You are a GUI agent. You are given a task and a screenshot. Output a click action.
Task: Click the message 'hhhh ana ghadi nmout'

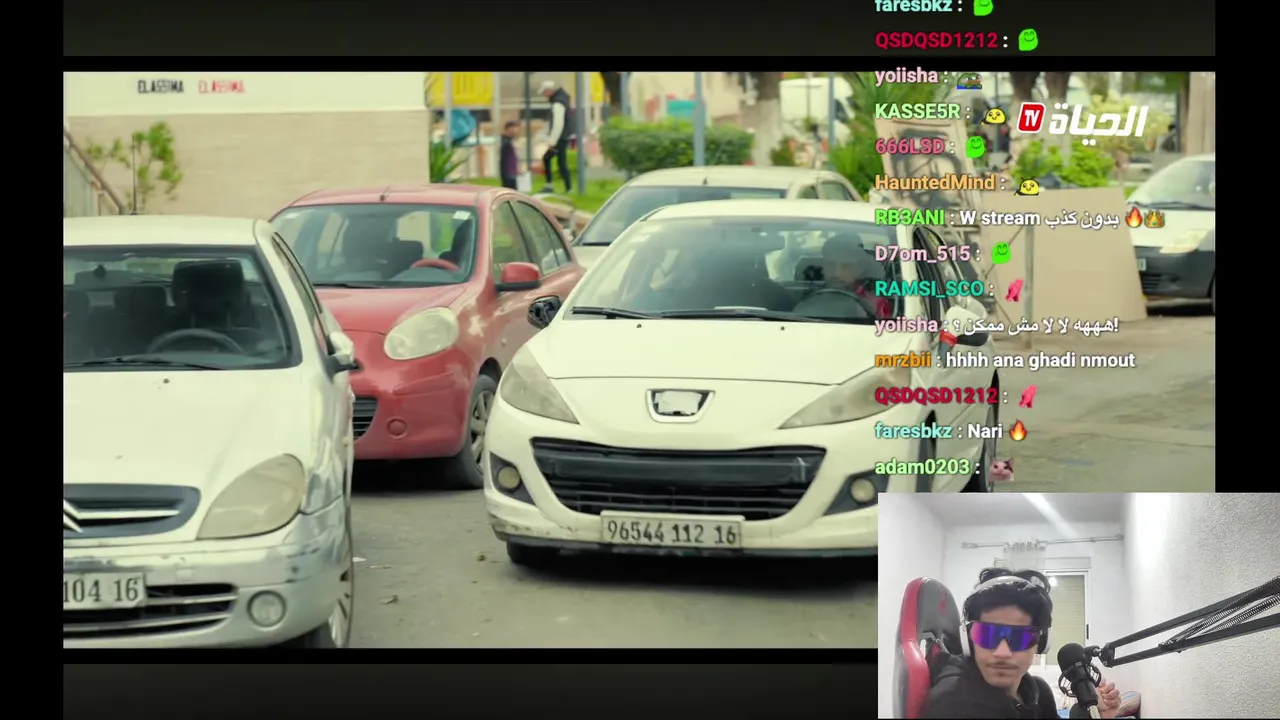tap(1040, 360)
